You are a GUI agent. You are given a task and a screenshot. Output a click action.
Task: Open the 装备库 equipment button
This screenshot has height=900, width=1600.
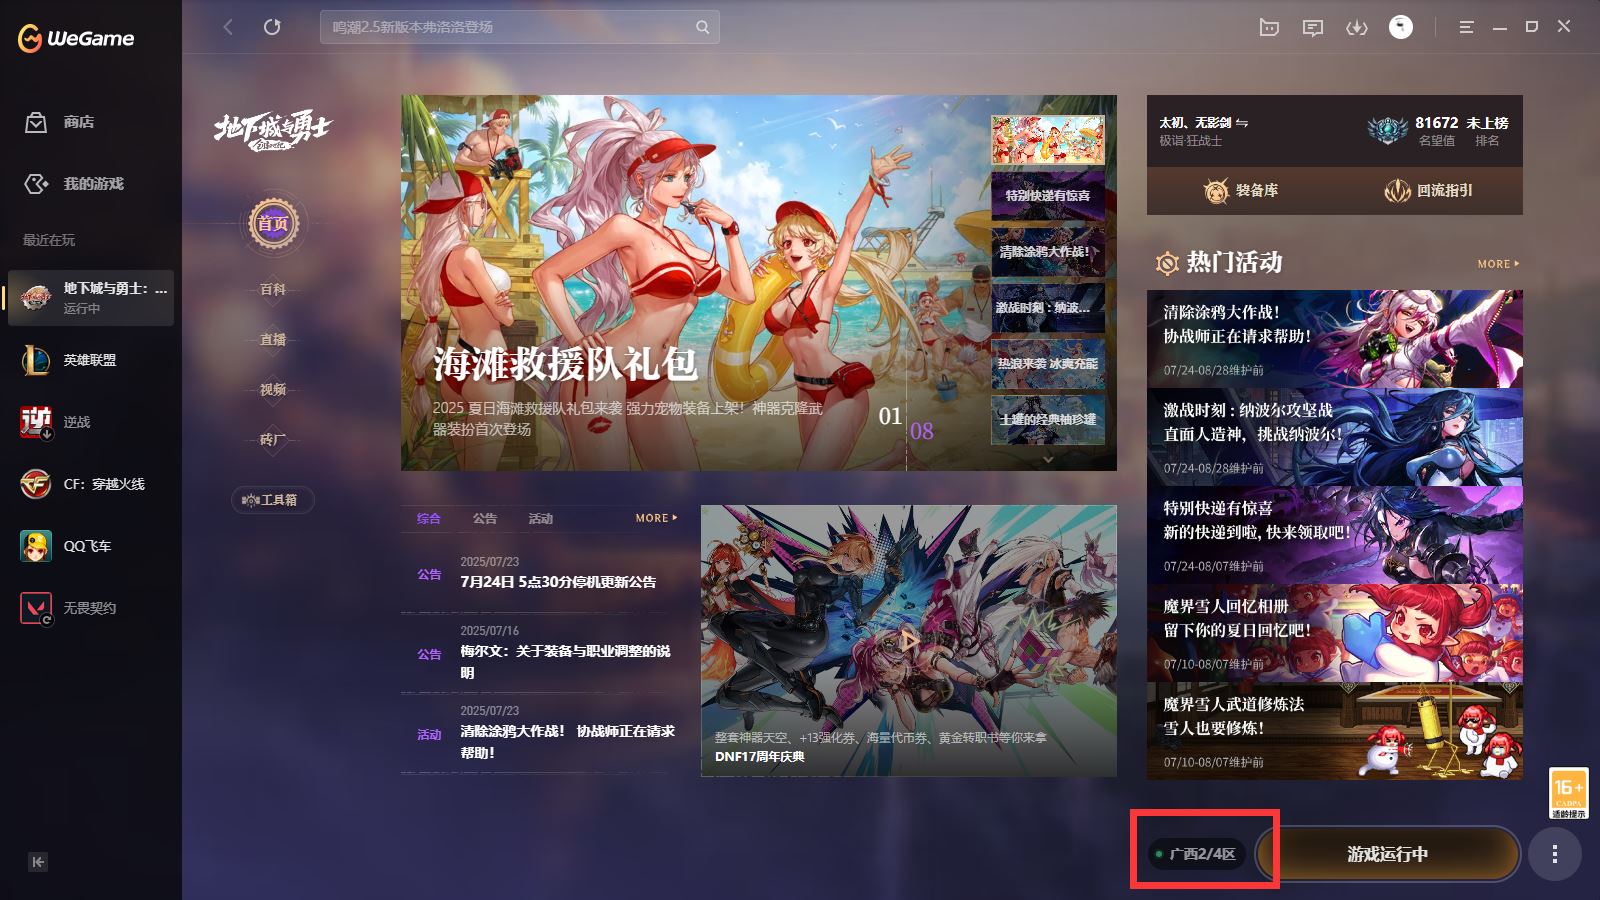[1241, 190]
